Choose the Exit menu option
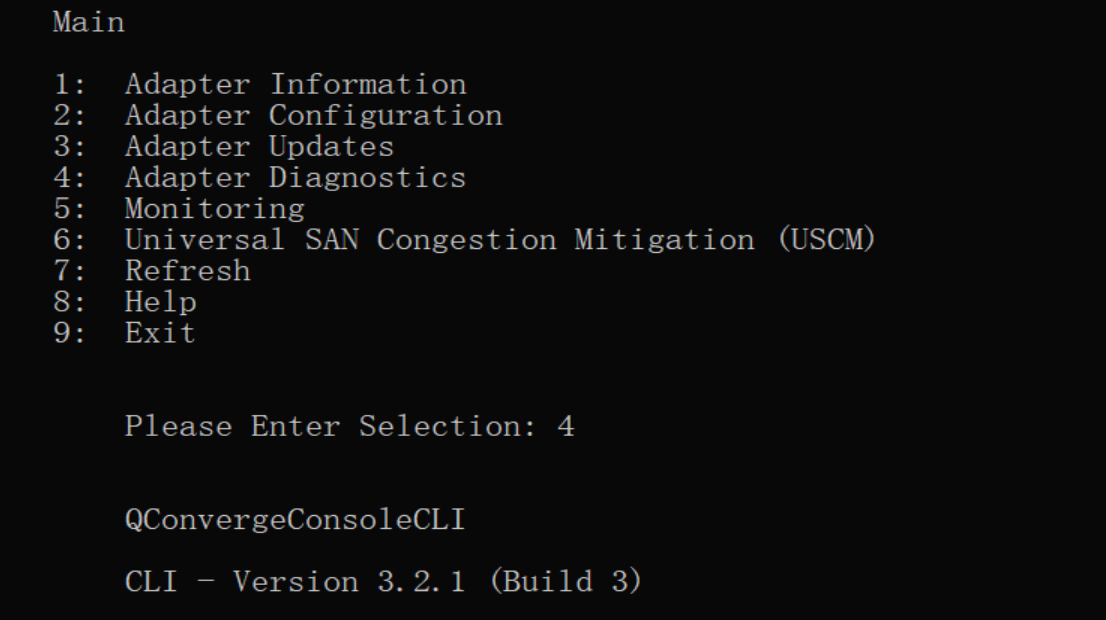This screenshot has height=620, width=1106. coord(160,333)
